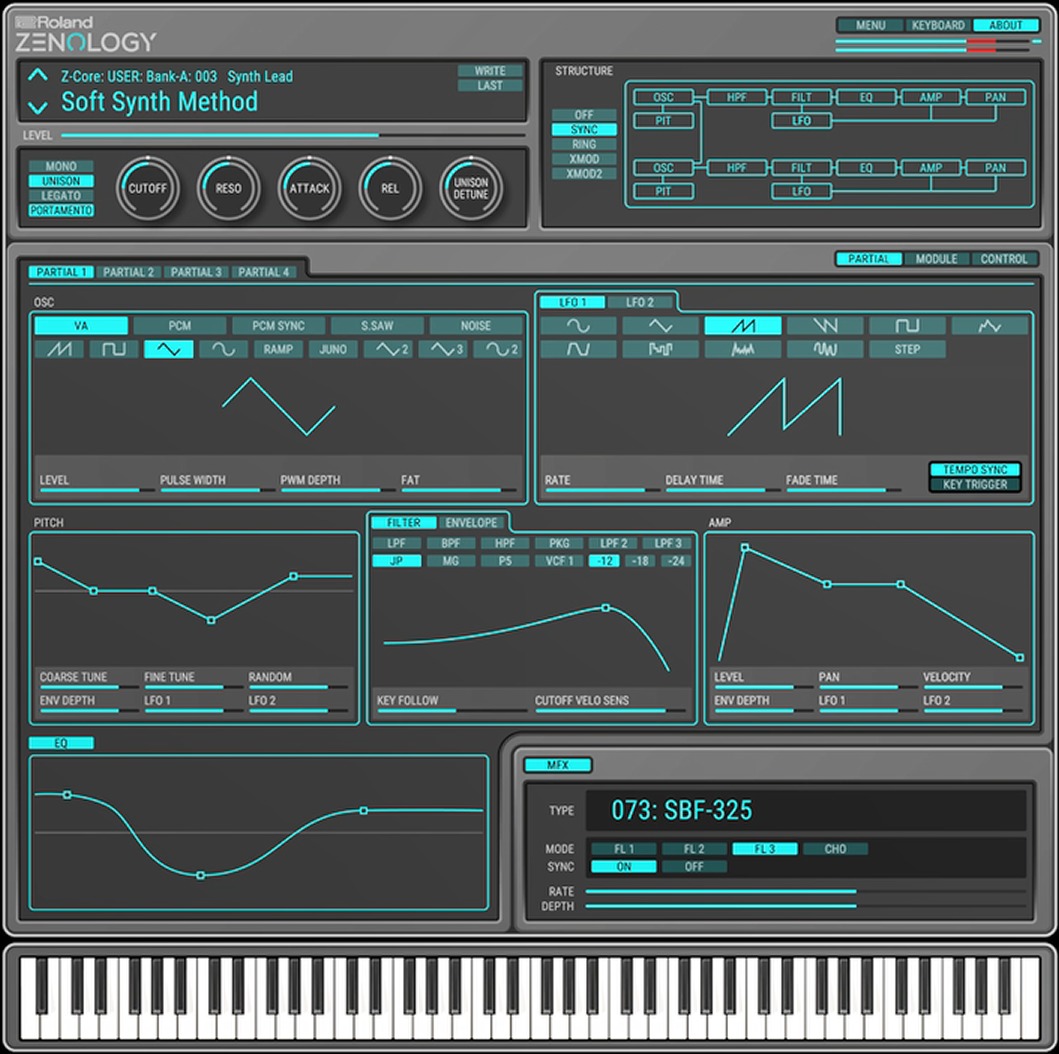Click the first filter block in the structure
This screenshot has width=1059, height=1054.
point(801,97)
